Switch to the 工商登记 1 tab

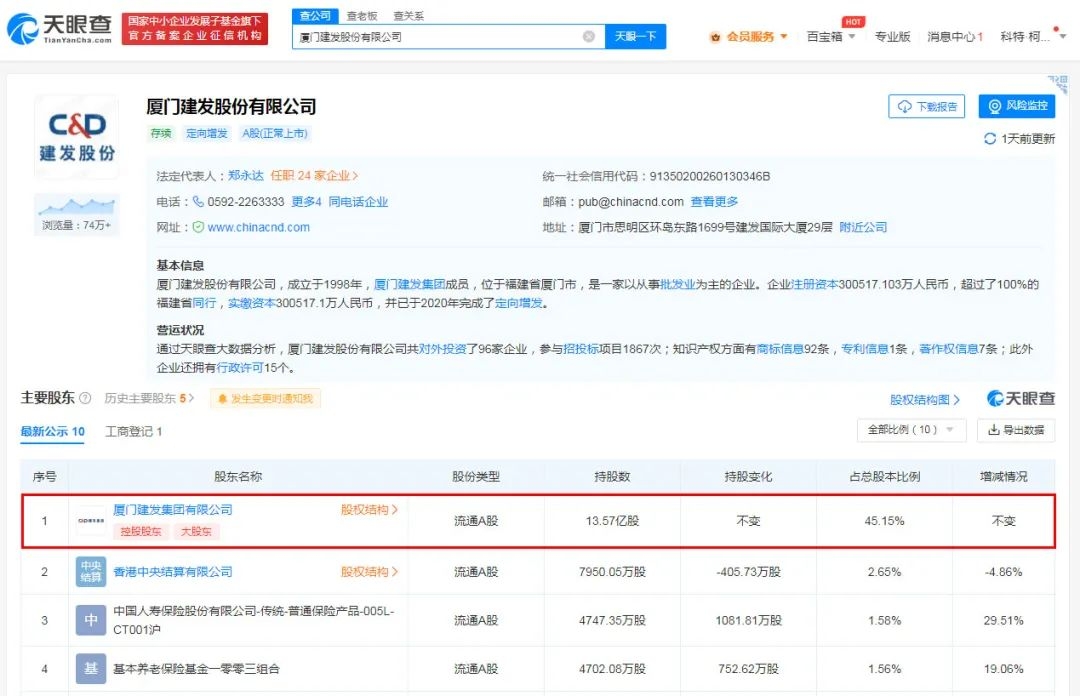click(x=133, y=431)
